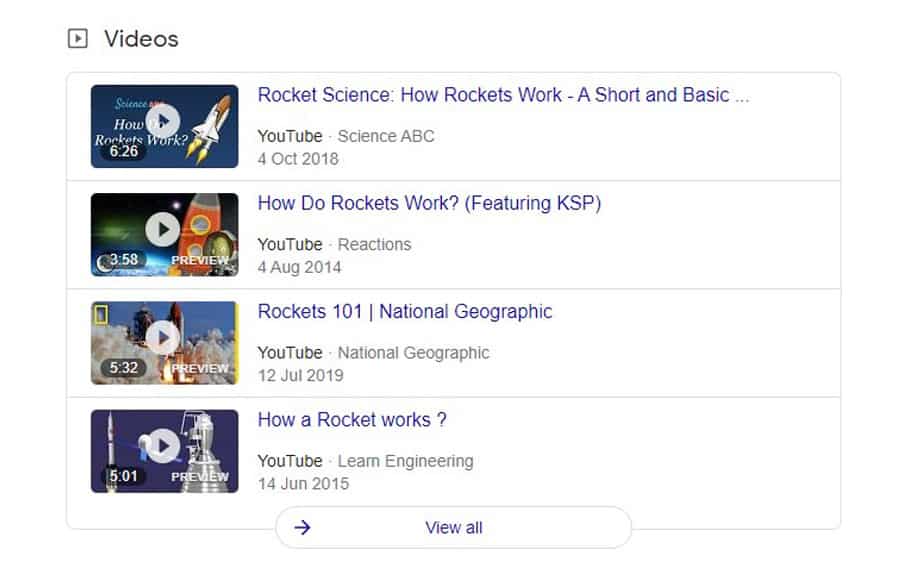Click the date '12 Jul 2019'
Image resolution: width=916 pixels, height=573 pixels.
coord(300,376)
